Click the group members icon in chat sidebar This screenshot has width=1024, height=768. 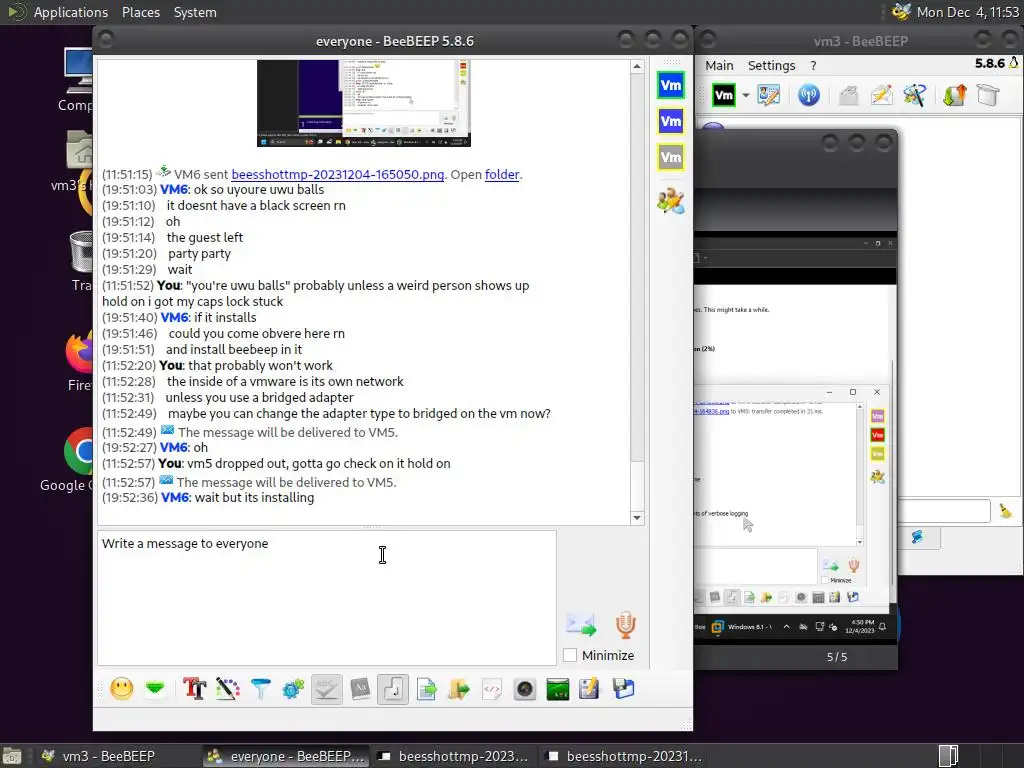(671, 201)
